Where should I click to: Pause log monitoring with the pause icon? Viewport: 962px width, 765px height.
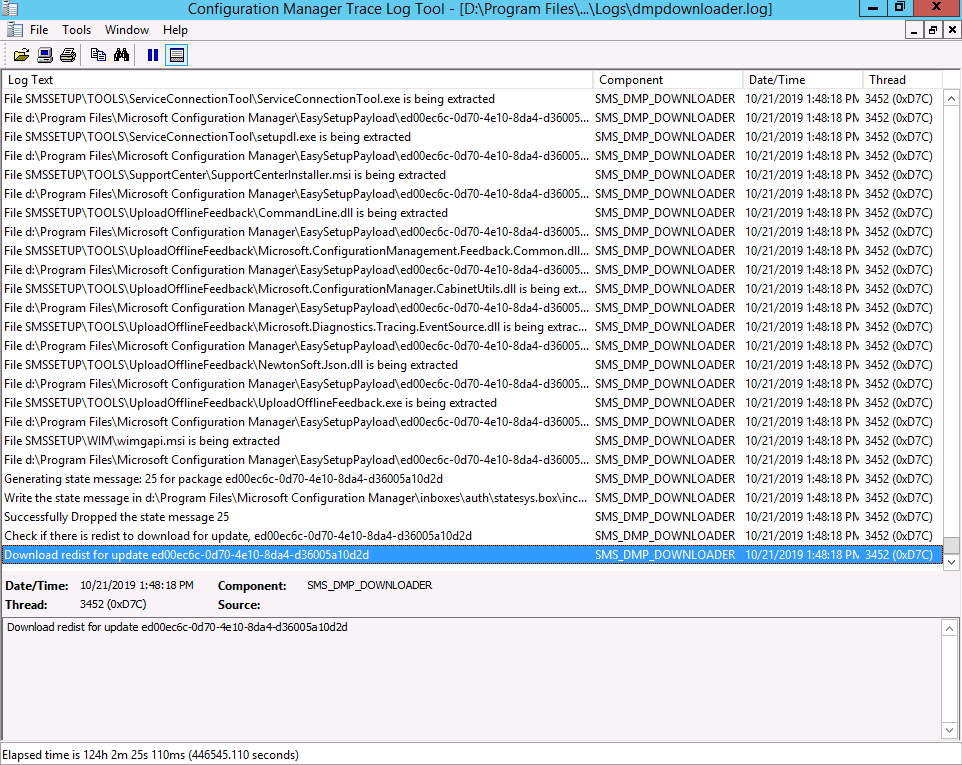(153, 55)
